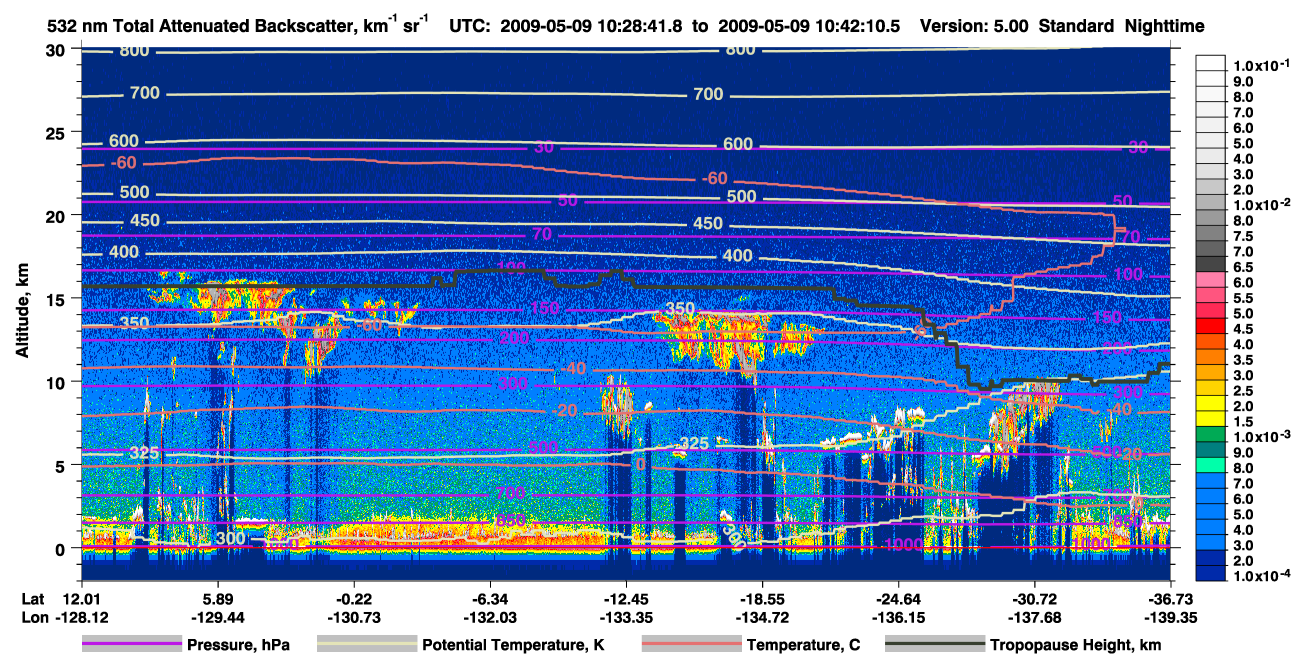Click longitude value '-139.35'
The width and height of the screenshot is (1300, 667).
[x=1170, y=617]
